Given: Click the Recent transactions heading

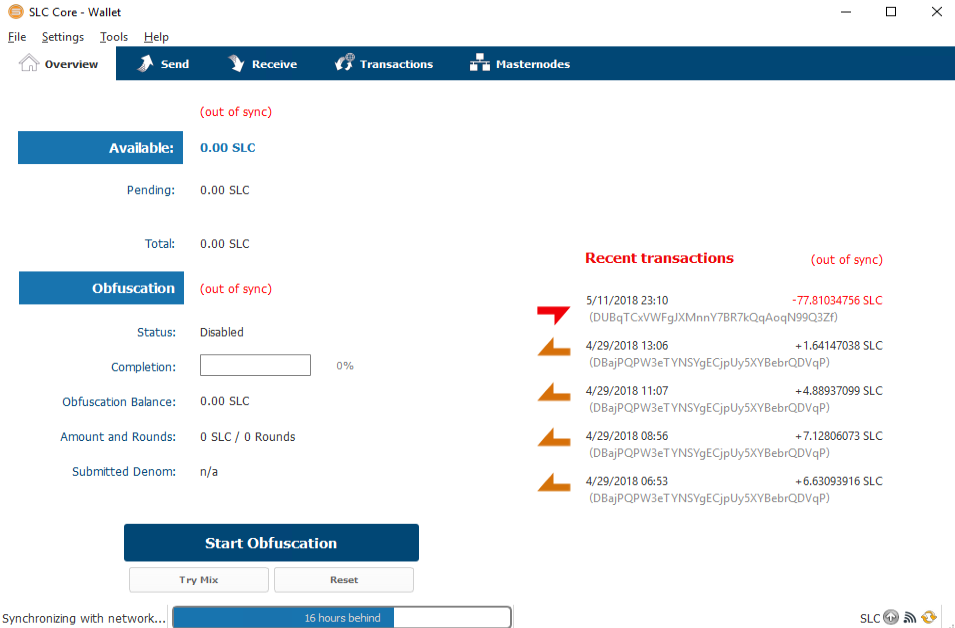Looking at the screenshot, I should [659, 258].
